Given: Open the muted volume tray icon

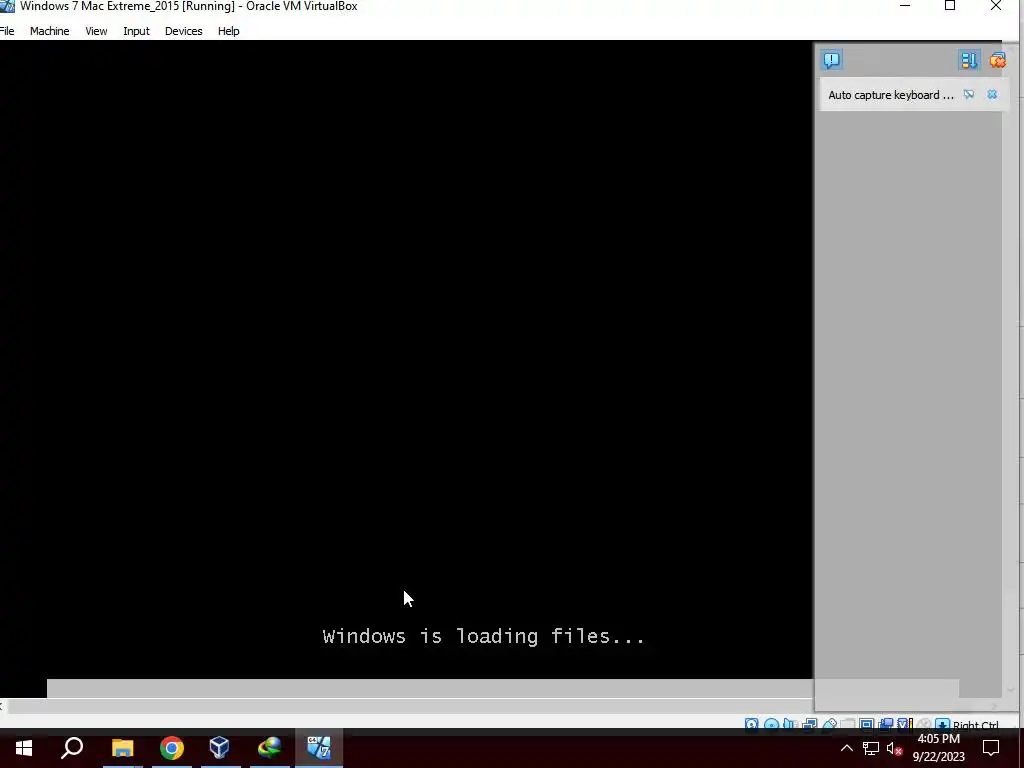Looking at the screenshot, I should coord(894,748).
